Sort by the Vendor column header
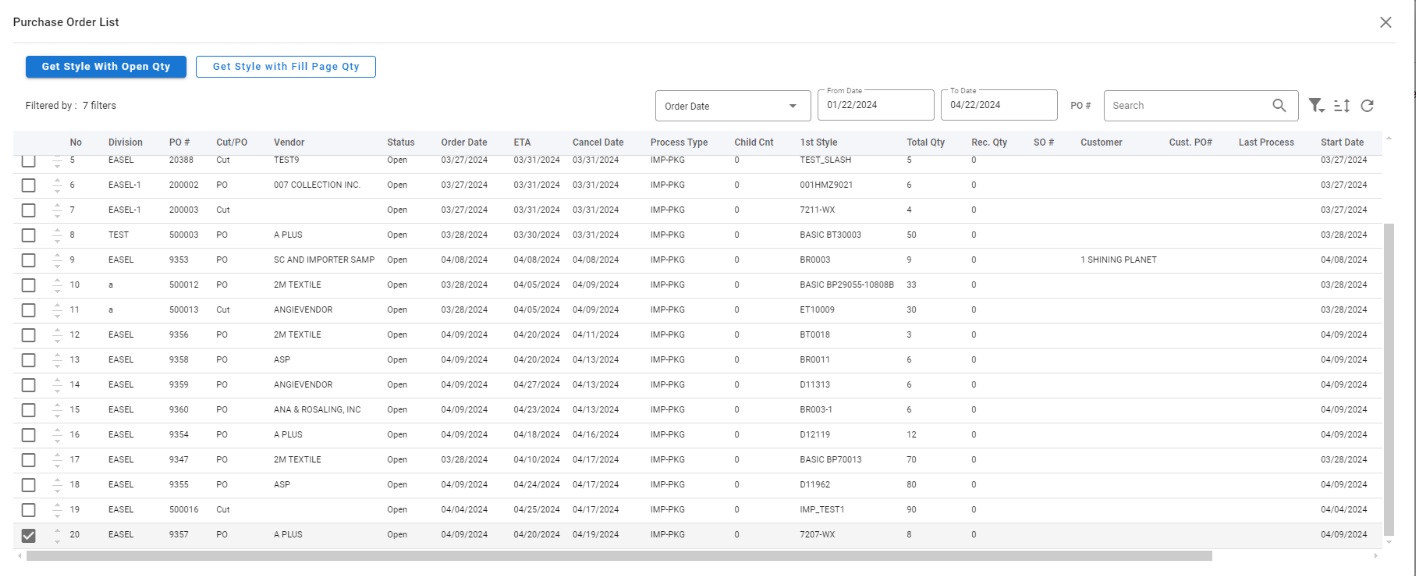The image size is (1416, 576). click(289, 142)
